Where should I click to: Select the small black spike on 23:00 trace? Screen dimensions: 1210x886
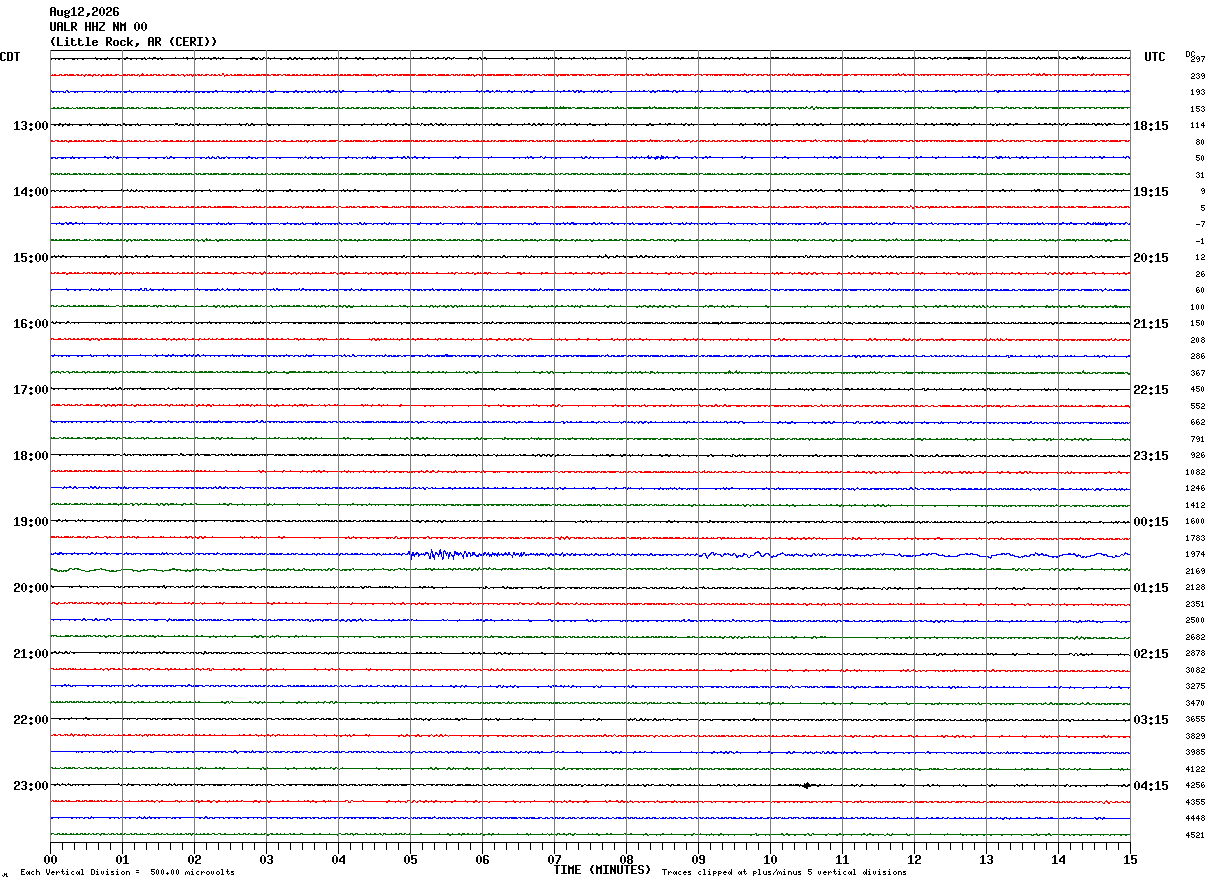[x=807, y=785]
